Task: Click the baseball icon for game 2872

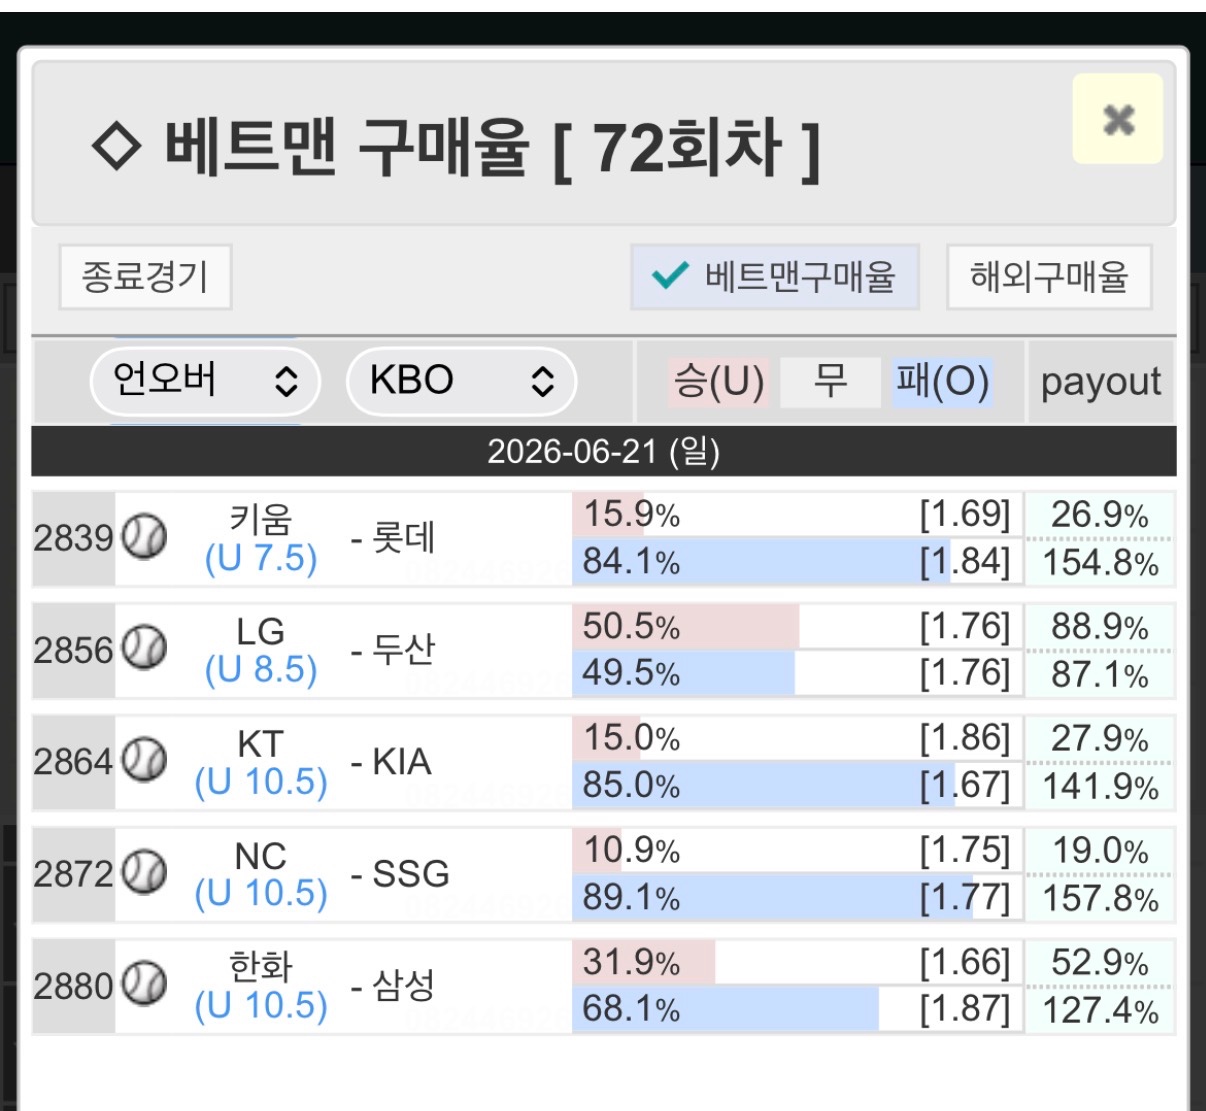Action: pyautogui.click(x=144, y=874)
